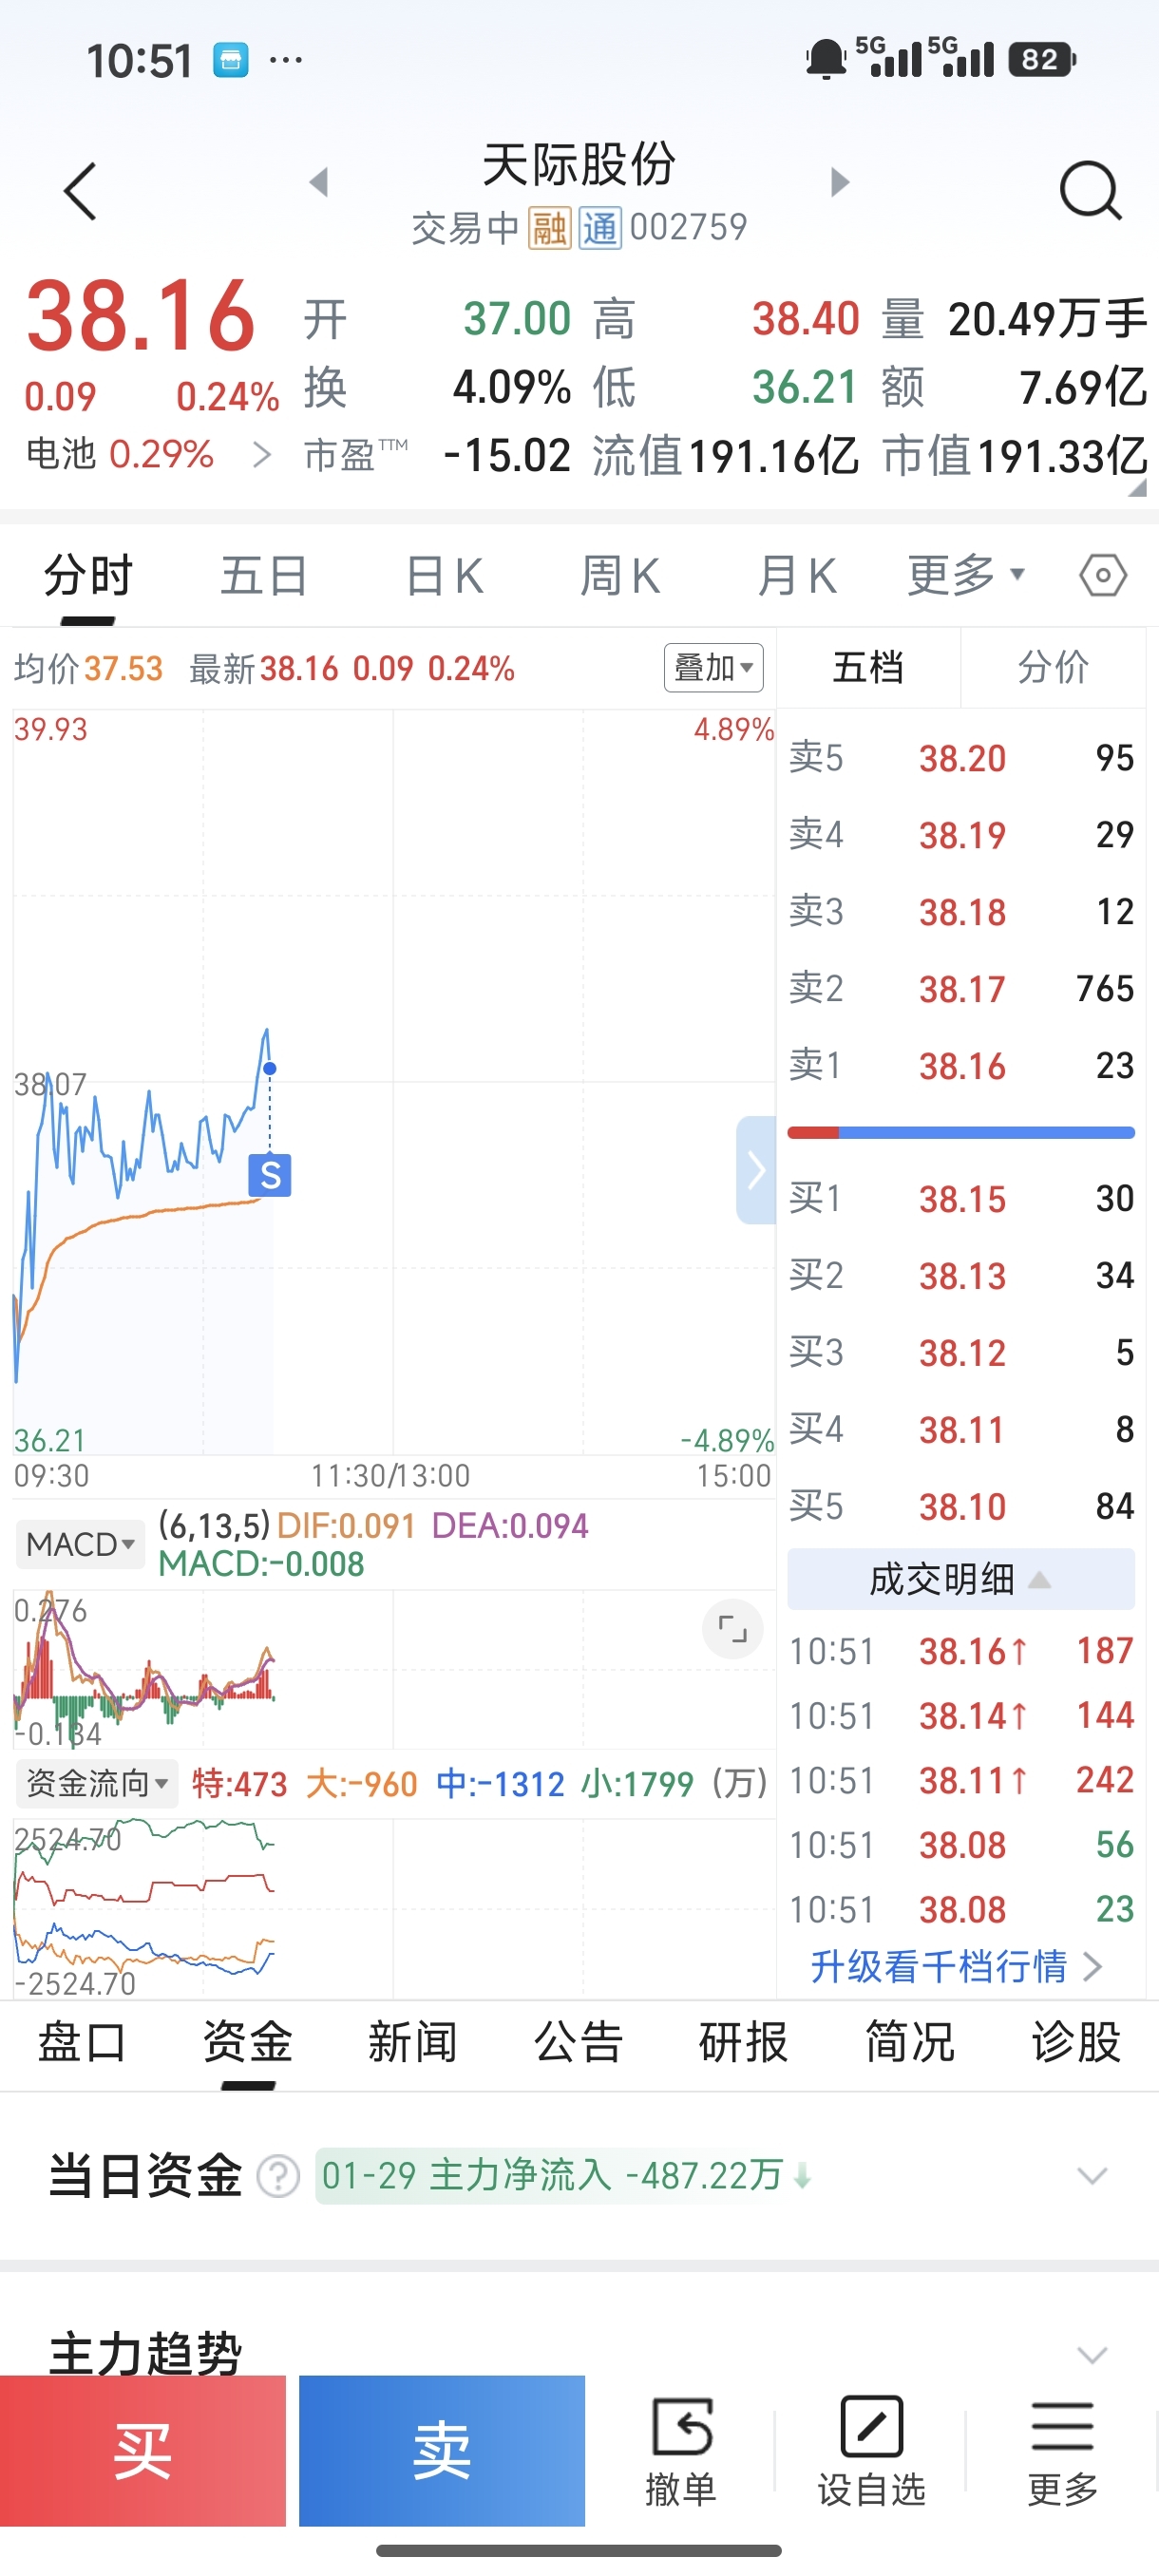1159x2576 pixels.
Task: Tap the 设自选 watchlist icon
Action: click(872, 2451)
